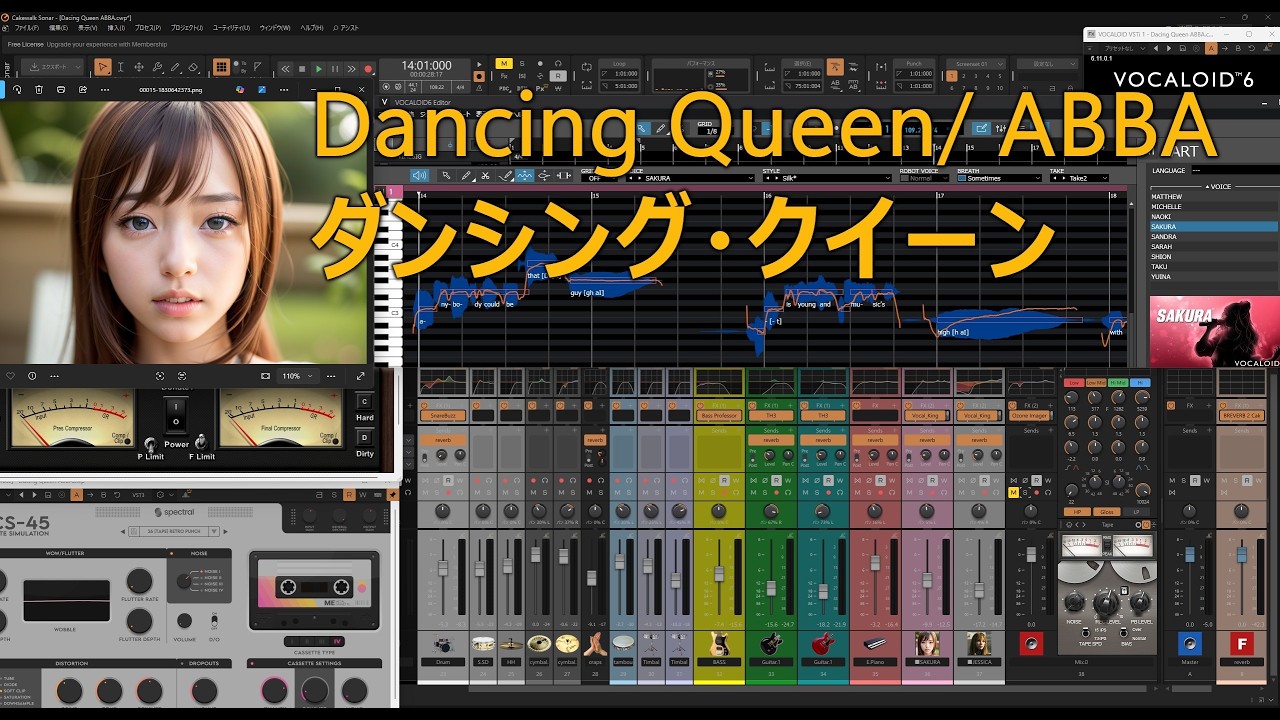Viewport: 1280px width, 720px height.
Task: Select SARAH in the voice list
Action: click(1214, 247)
